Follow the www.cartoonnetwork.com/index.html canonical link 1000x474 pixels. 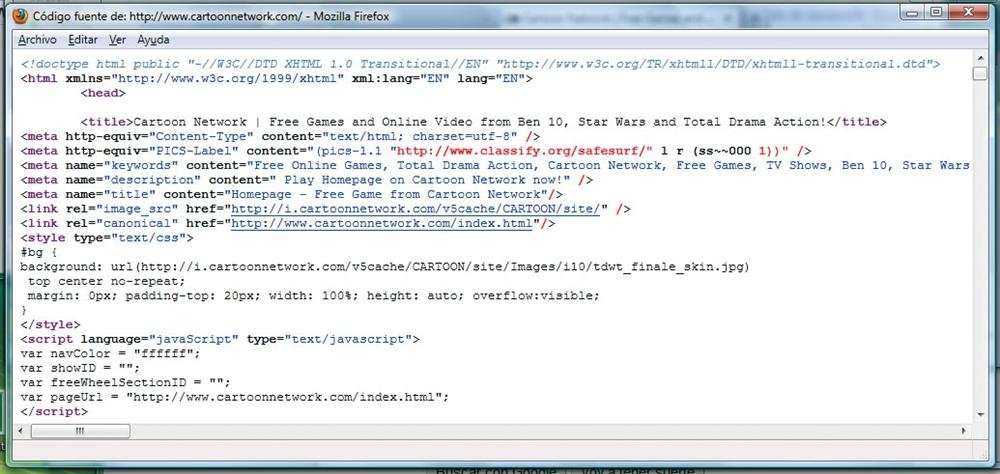coord(381,223)
